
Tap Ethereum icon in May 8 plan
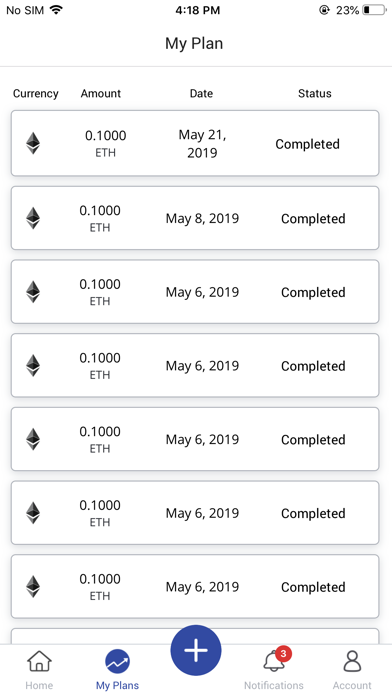33,218
